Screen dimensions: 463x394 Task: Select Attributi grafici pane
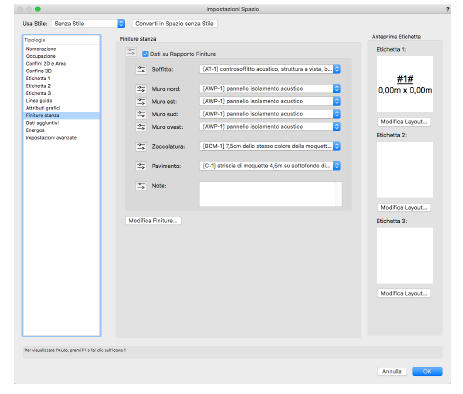pos(61,108)
